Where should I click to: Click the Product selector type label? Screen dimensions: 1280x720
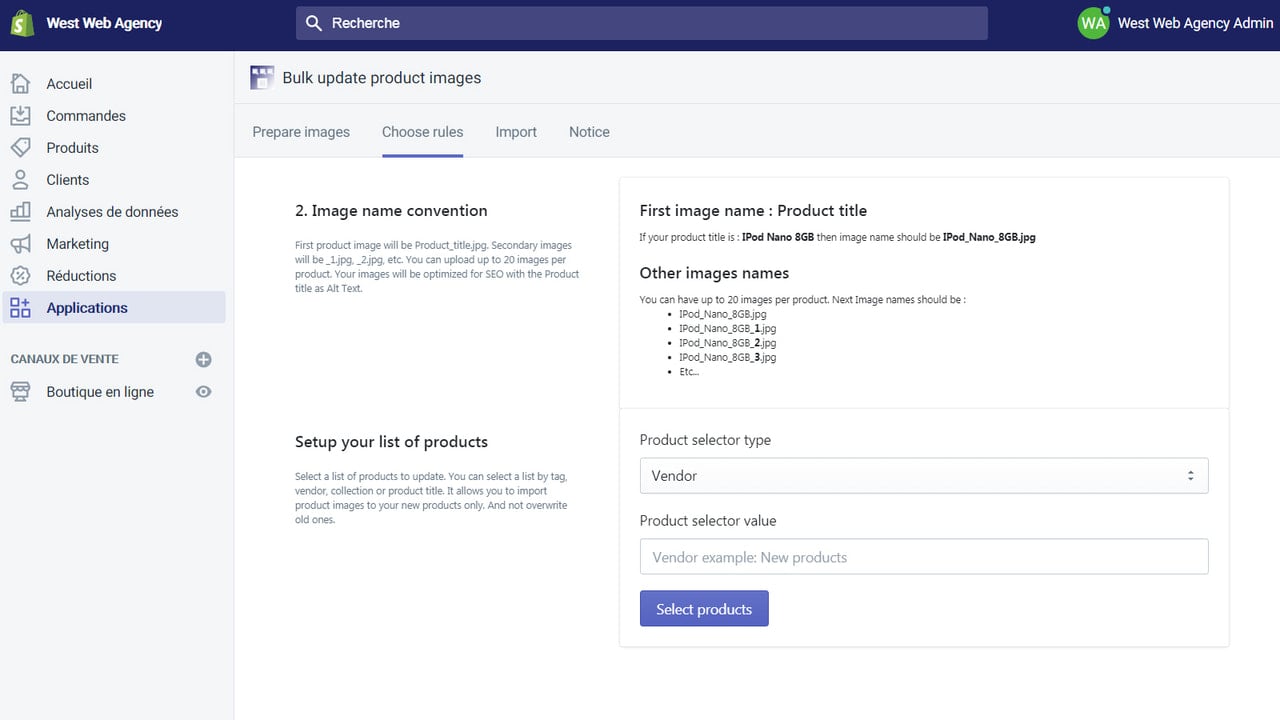[705, 440]
